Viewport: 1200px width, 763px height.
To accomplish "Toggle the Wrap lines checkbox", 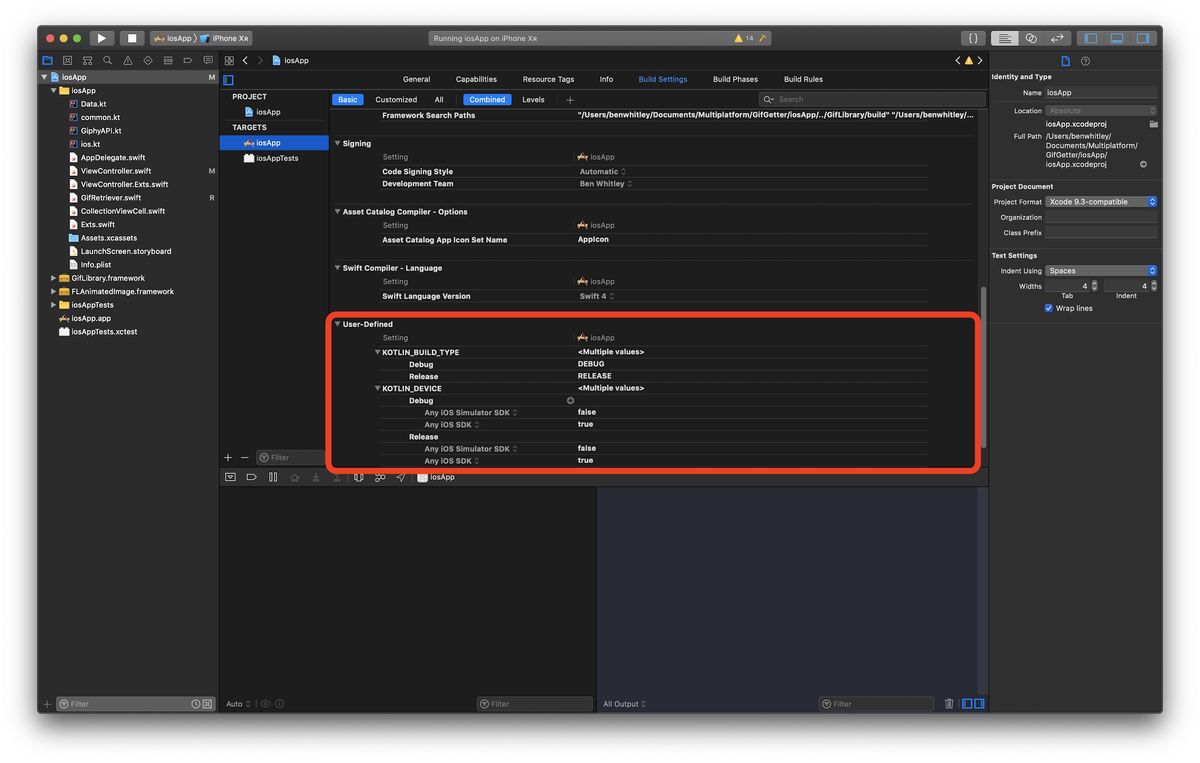I will click(1048, 308).
